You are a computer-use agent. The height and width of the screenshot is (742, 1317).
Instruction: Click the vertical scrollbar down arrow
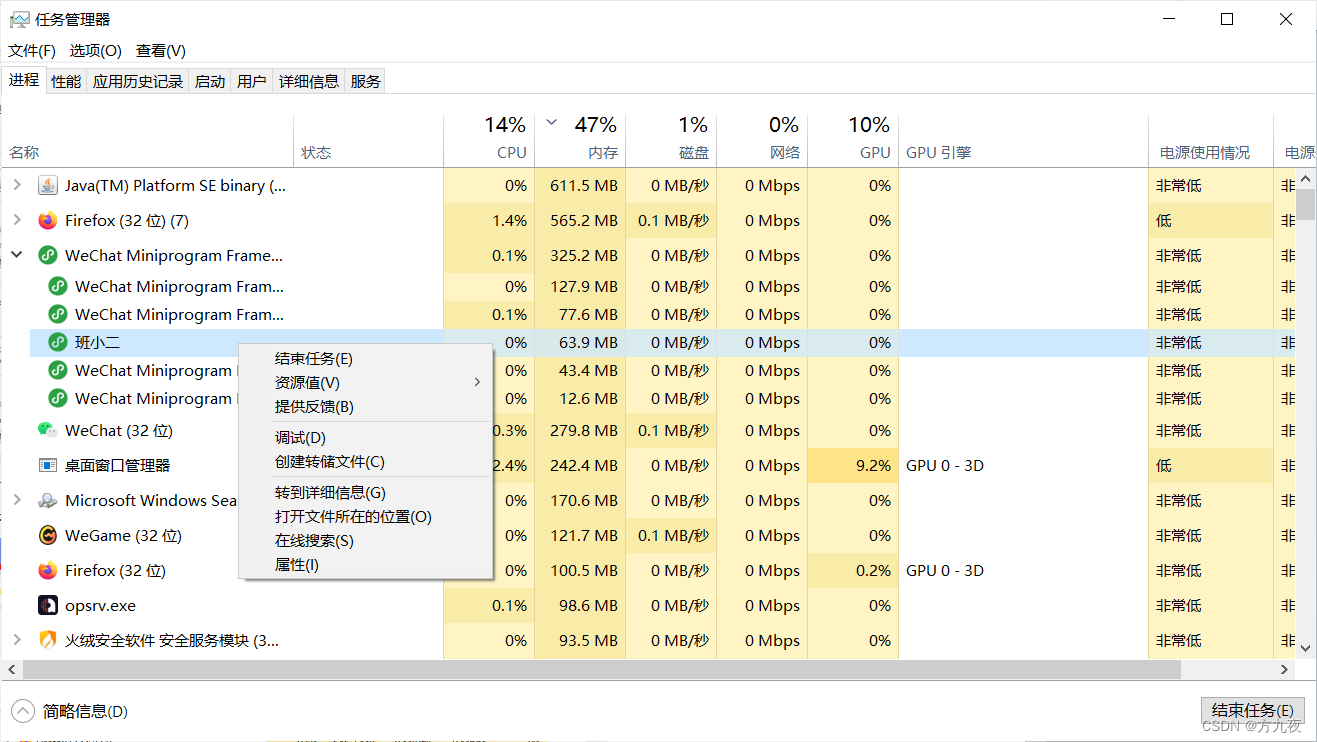1306,649
